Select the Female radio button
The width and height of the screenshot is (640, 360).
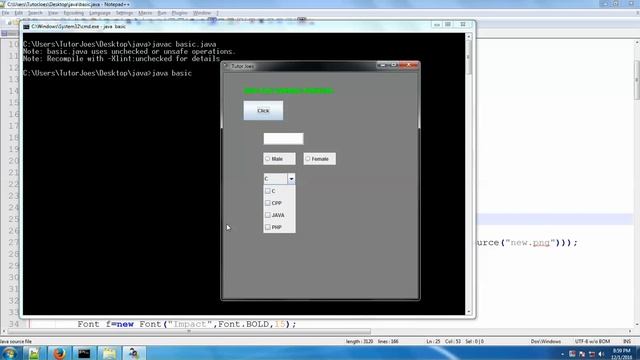(x=320, y=159)
